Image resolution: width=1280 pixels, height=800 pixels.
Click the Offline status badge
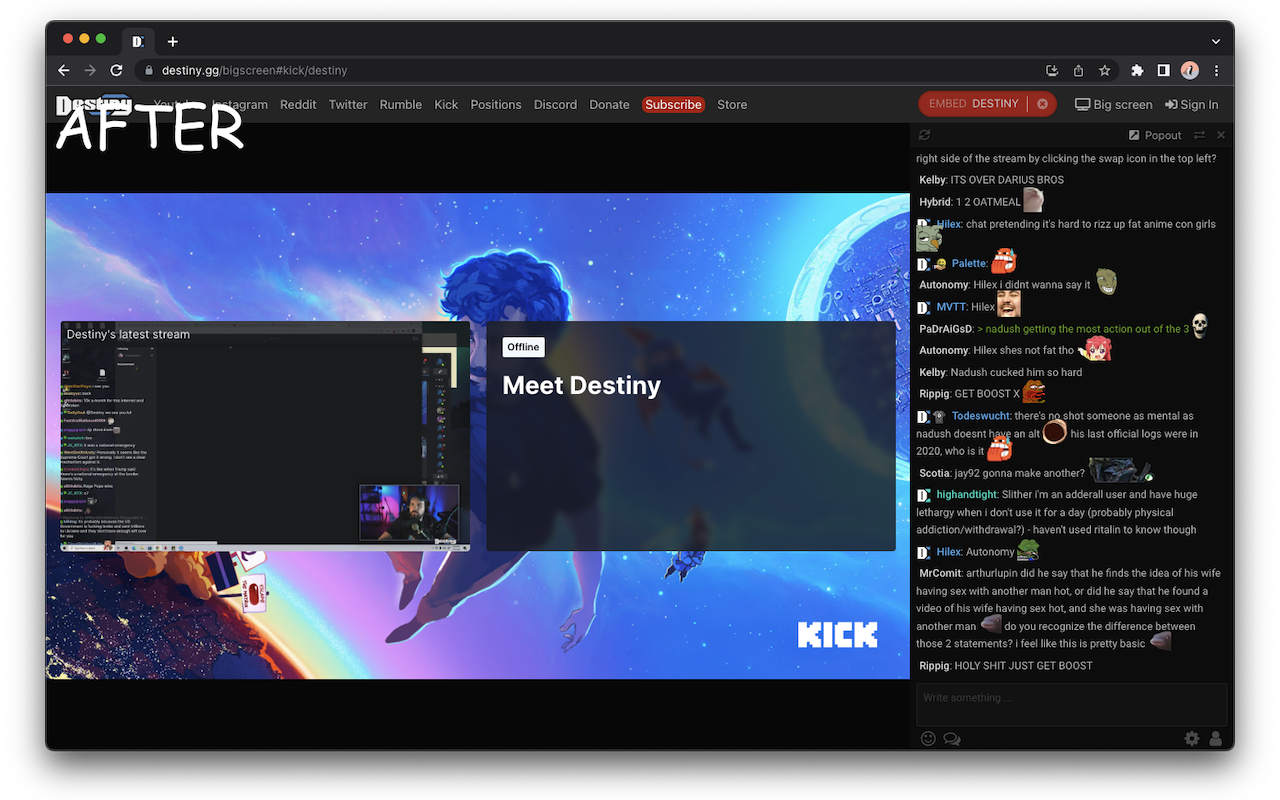[523, 347]
